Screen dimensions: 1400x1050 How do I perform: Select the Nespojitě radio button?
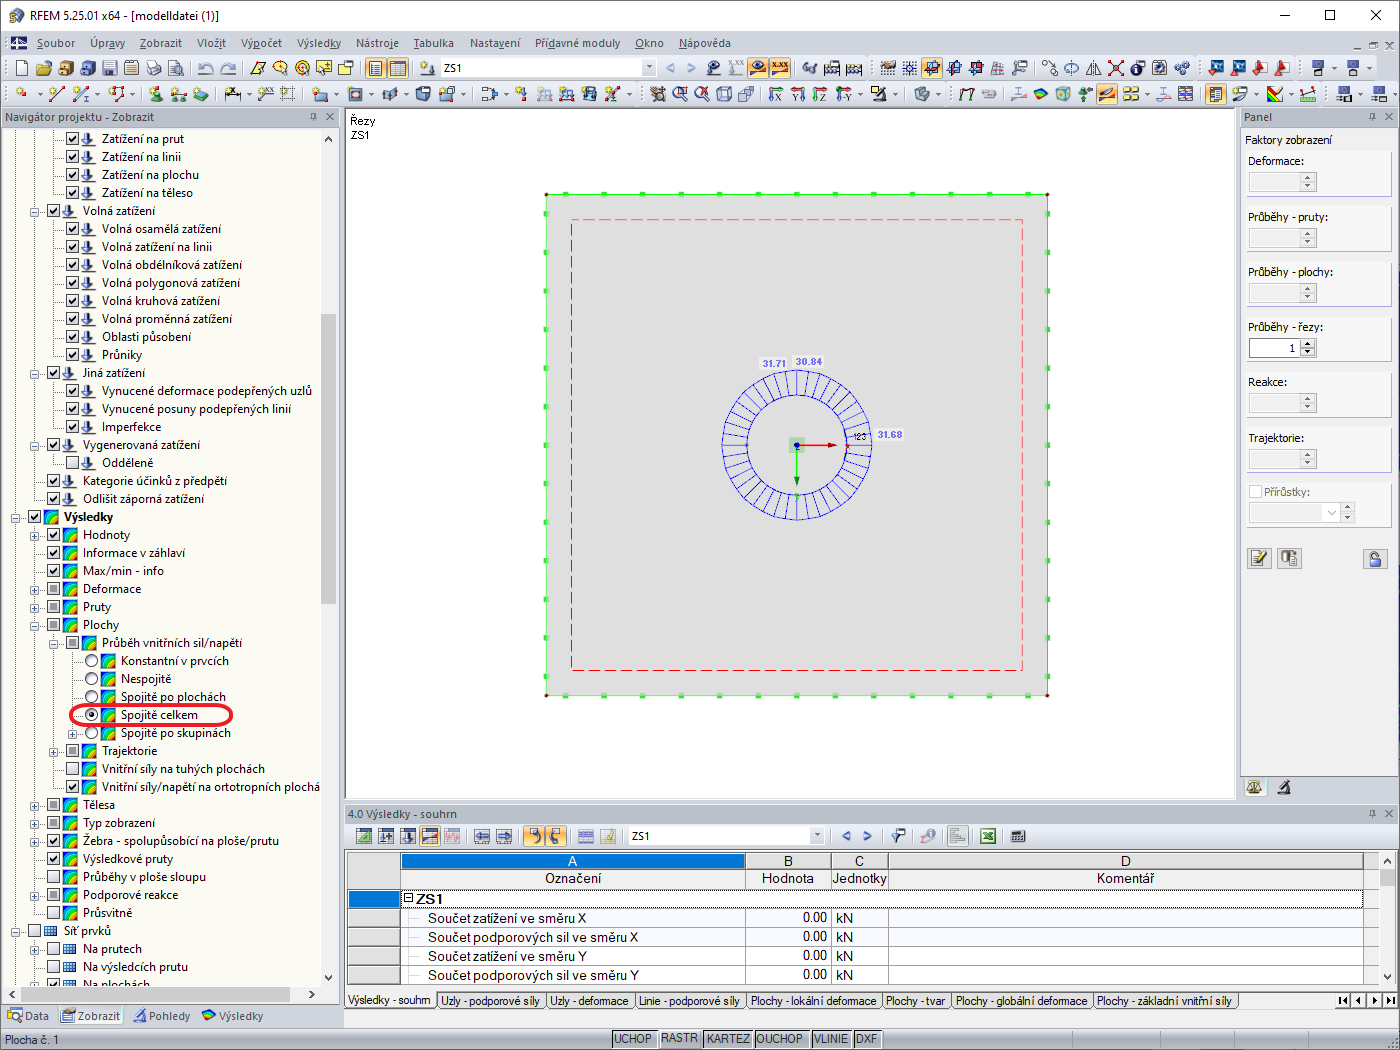(x=92, y=679)
